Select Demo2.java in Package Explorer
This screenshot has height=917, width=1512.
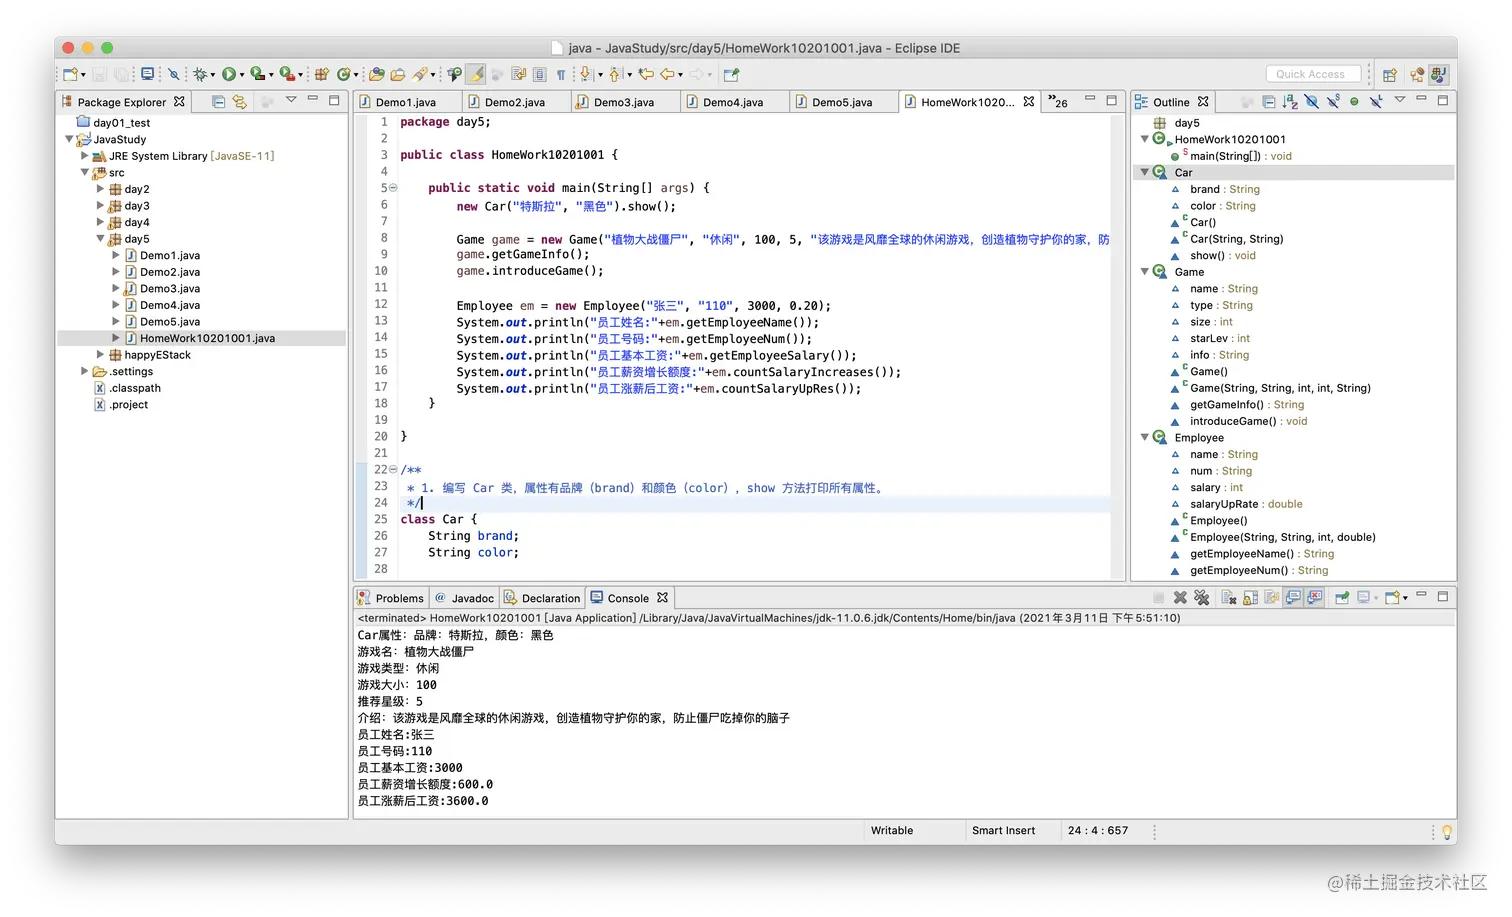point(170,272)
